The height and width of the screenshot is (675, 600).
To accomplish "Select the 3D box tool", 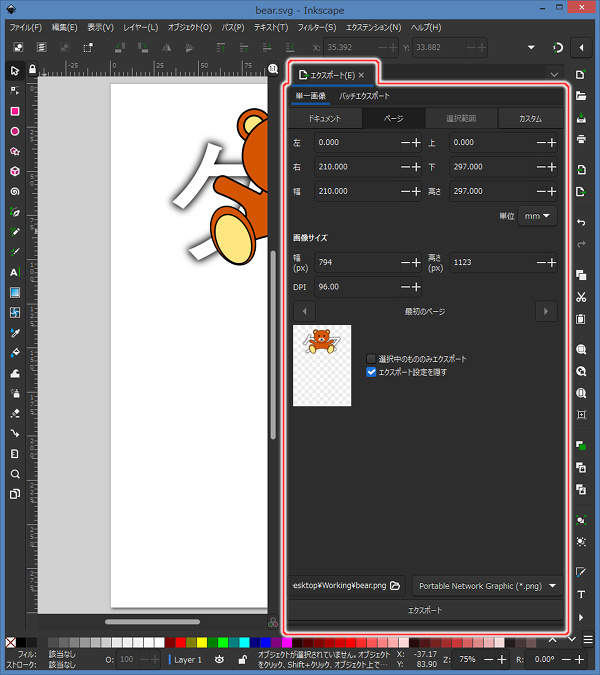I will pos(15,171).
